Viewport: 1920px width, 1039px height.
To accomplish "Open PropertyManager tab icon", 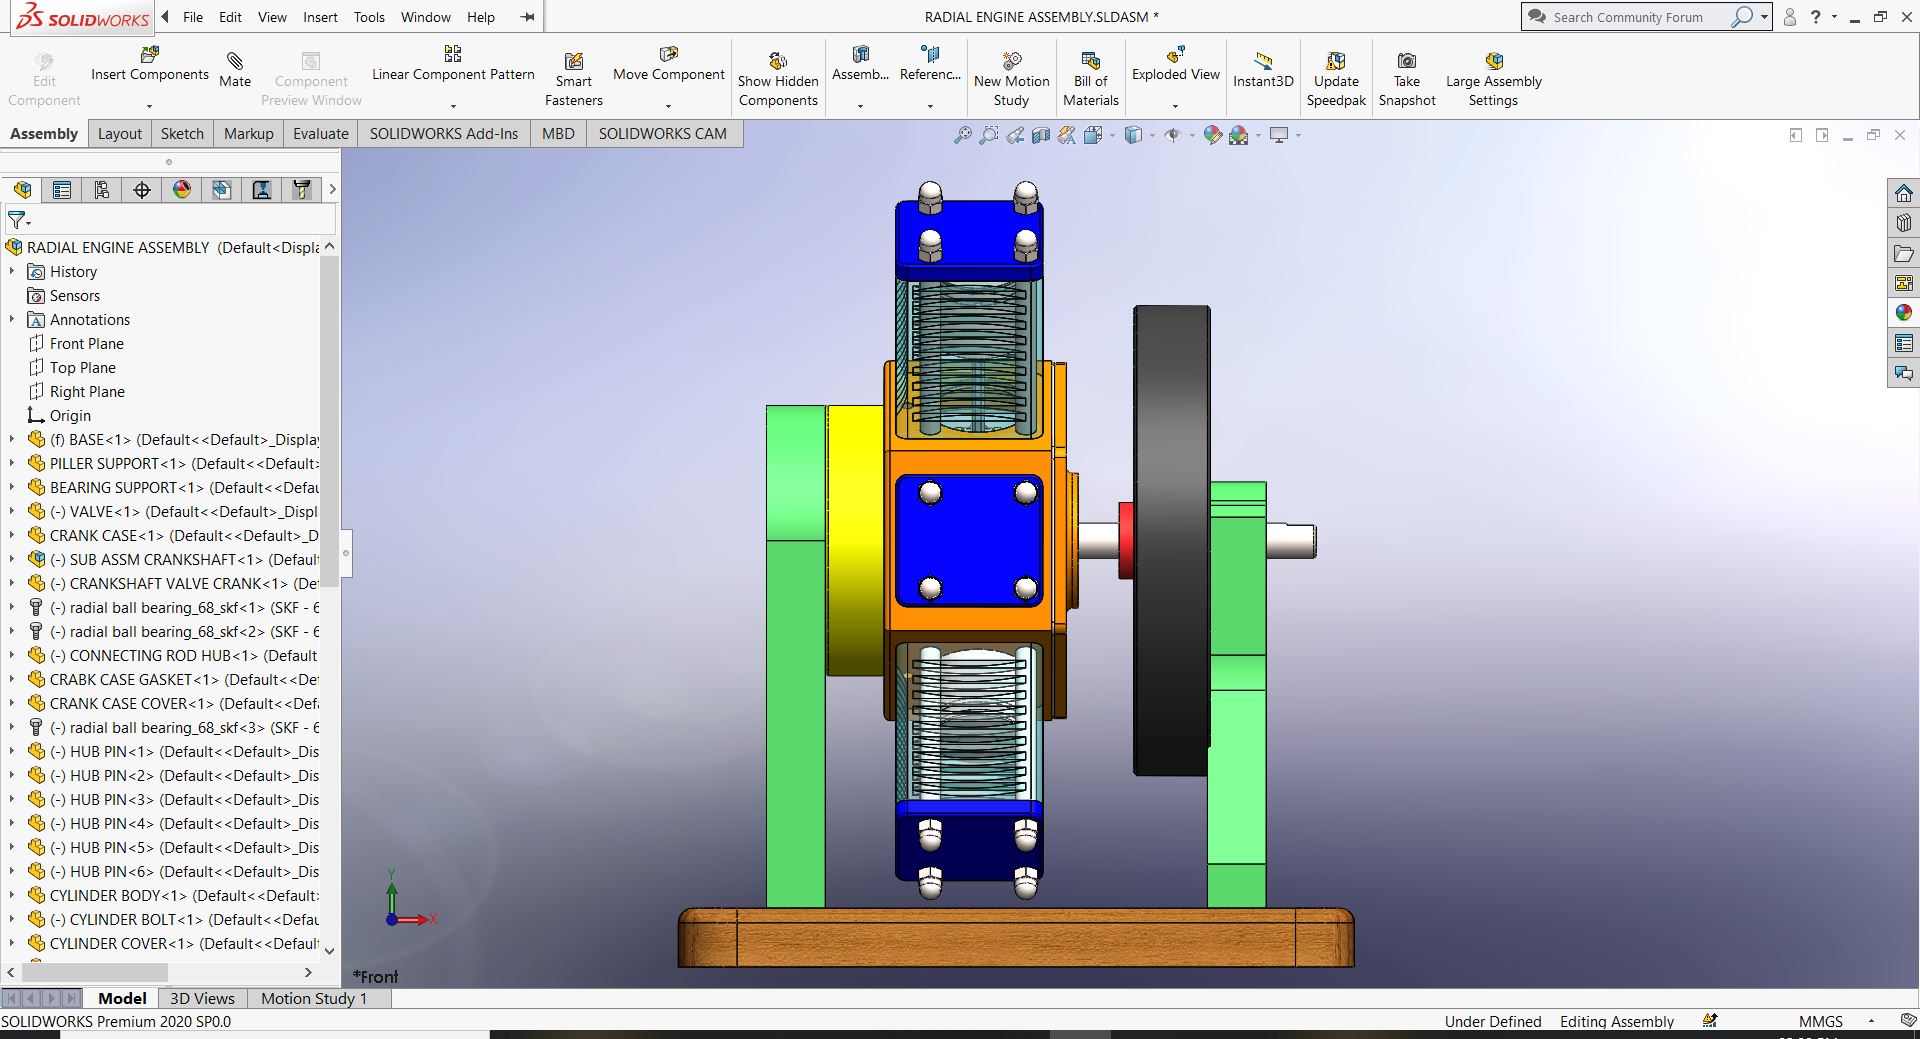I will 62,190.
